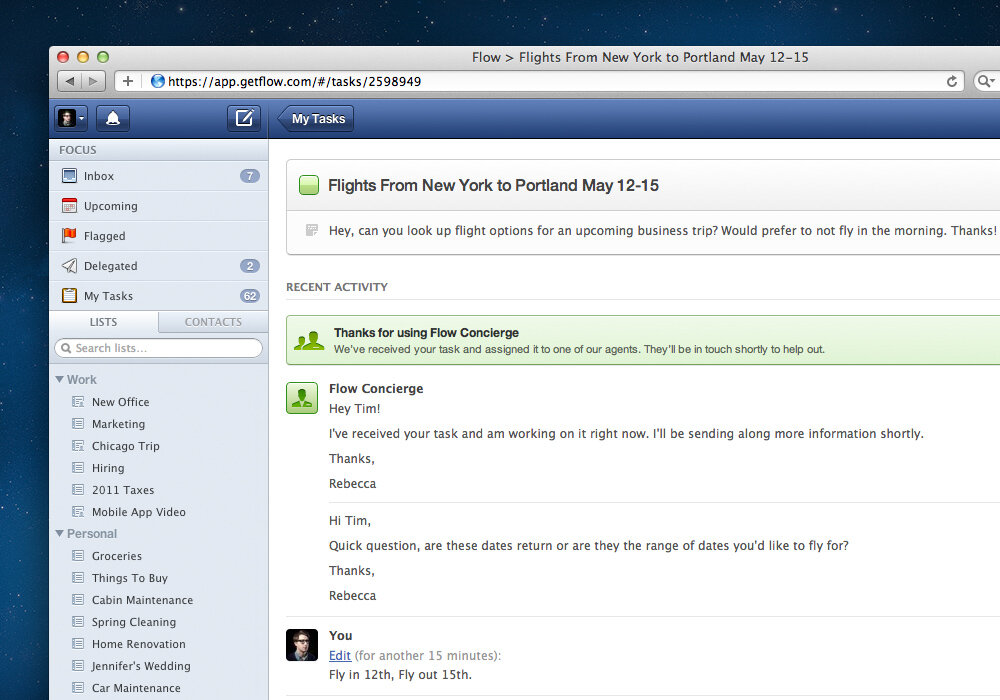Switch to the Contacts tab
The width and height of the screenshot is (1000, 700).
213,322
